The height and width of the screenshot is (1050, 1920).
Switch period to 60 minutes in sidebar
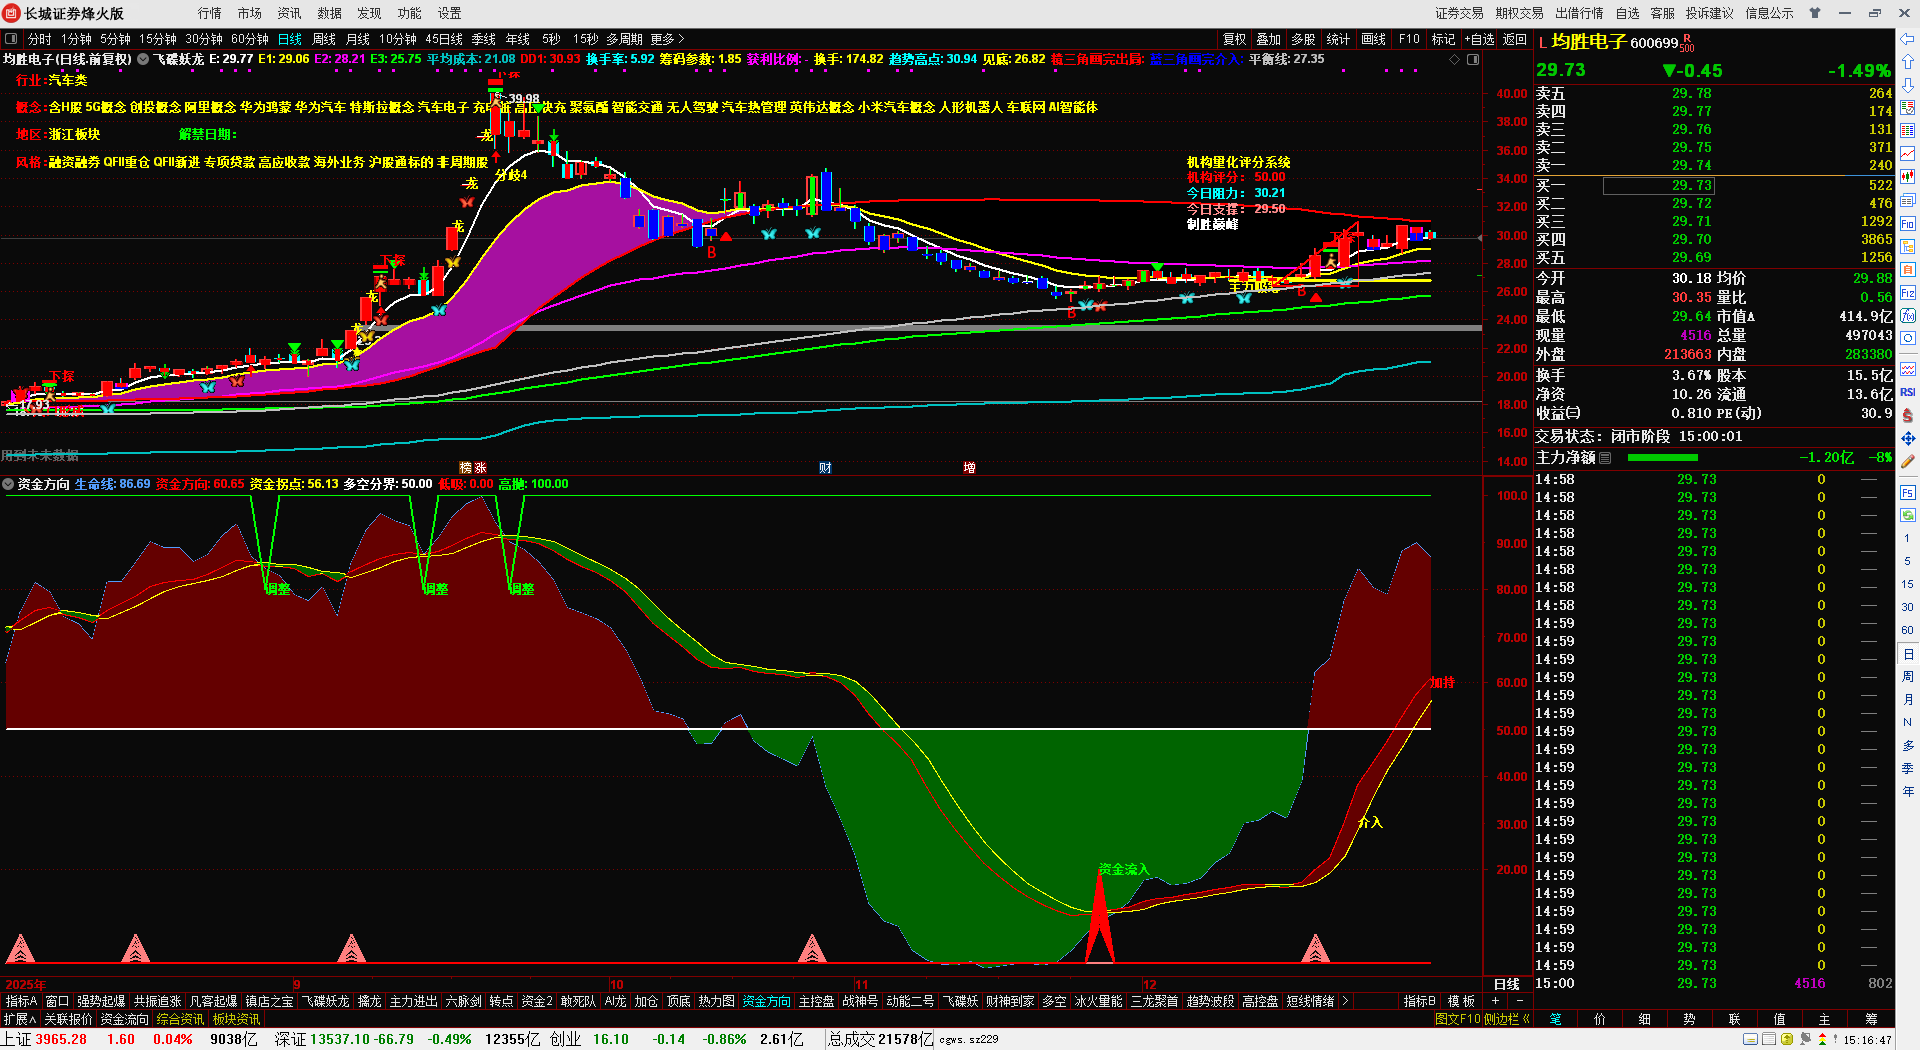pos(1908,630)
